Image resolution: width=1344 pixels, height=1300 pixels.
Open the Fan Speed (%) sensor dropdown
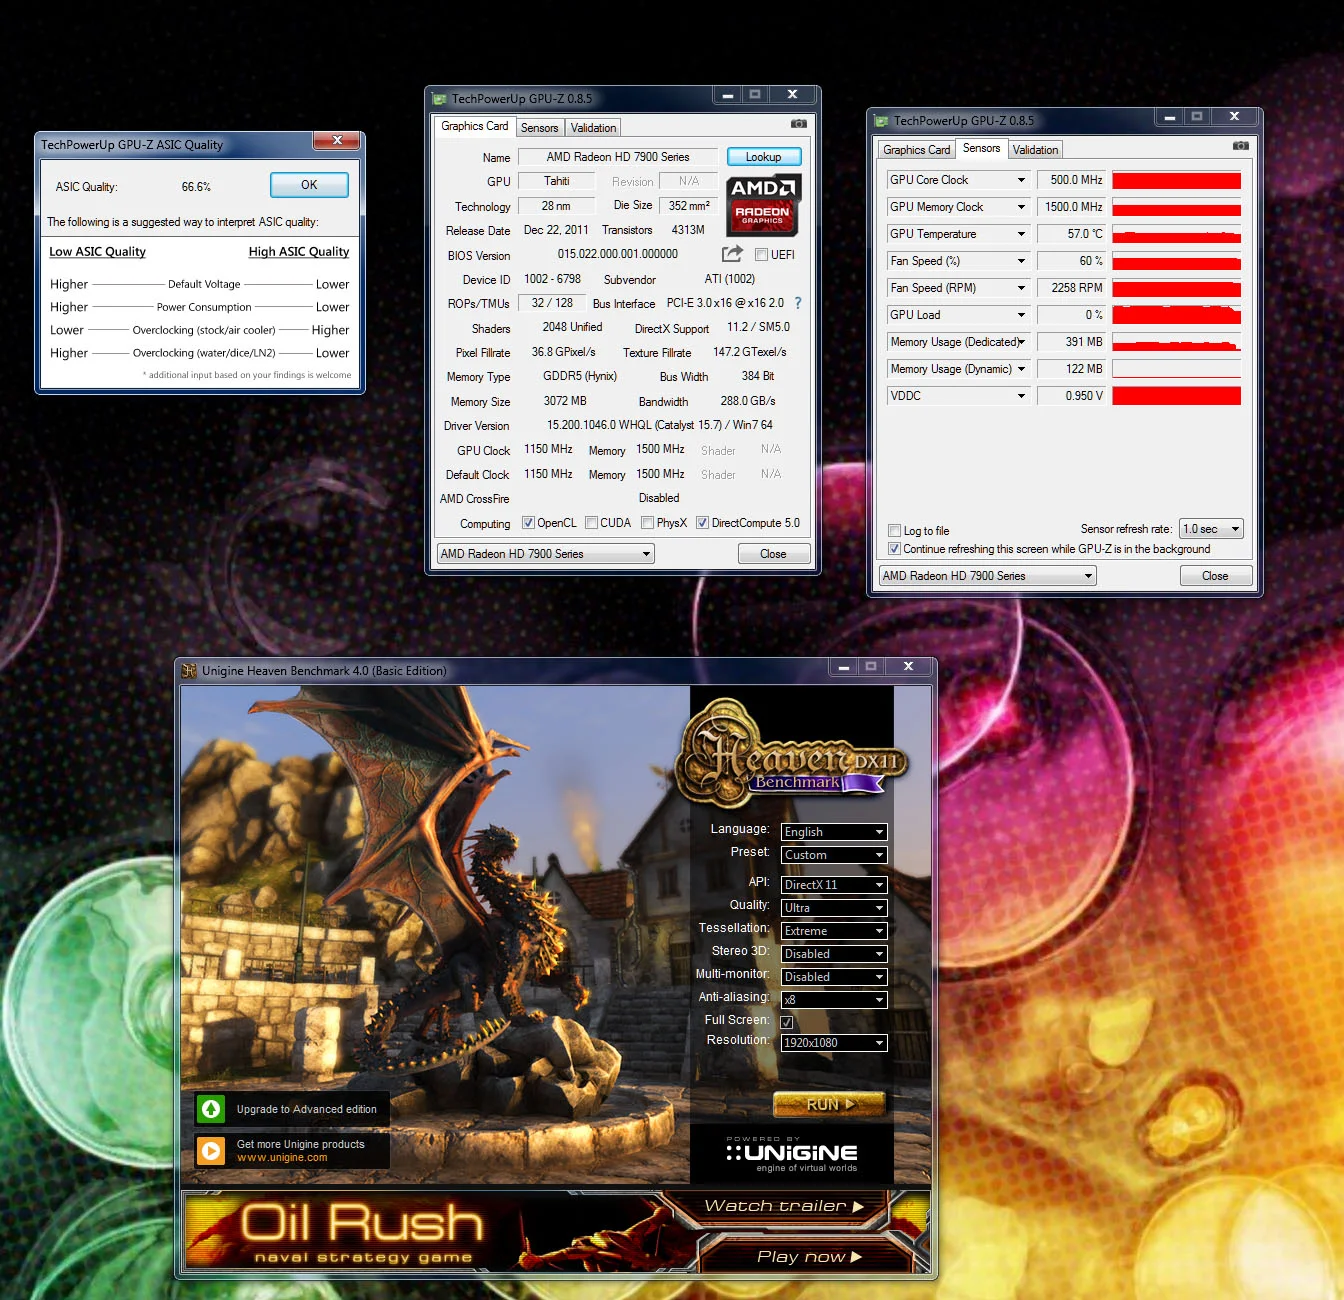(x=1021, y=261)
